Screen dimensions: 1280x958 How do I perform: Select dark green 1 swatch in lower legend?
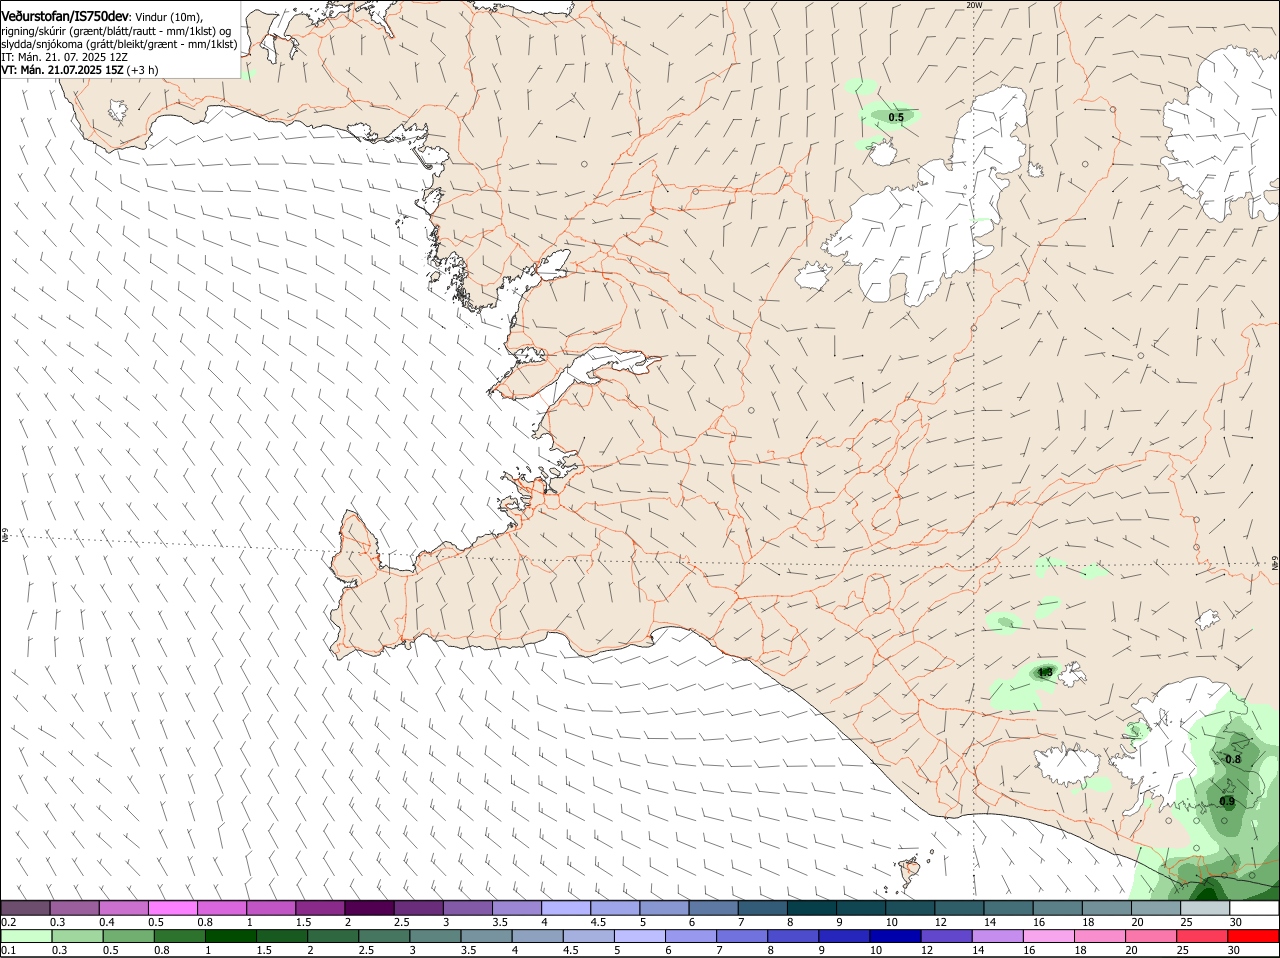pyautogui.click(x=230, y=937)
